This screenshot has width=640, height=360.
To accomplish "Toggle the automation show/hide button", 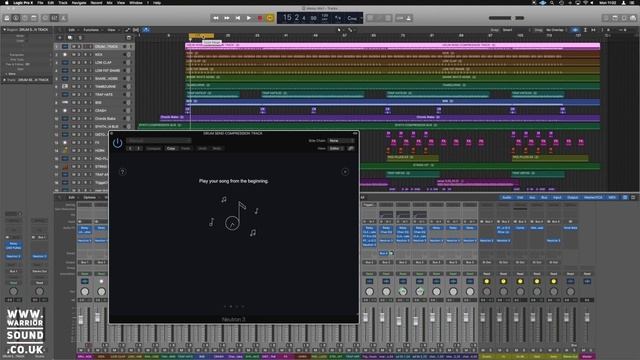I will tap(127, 30).
